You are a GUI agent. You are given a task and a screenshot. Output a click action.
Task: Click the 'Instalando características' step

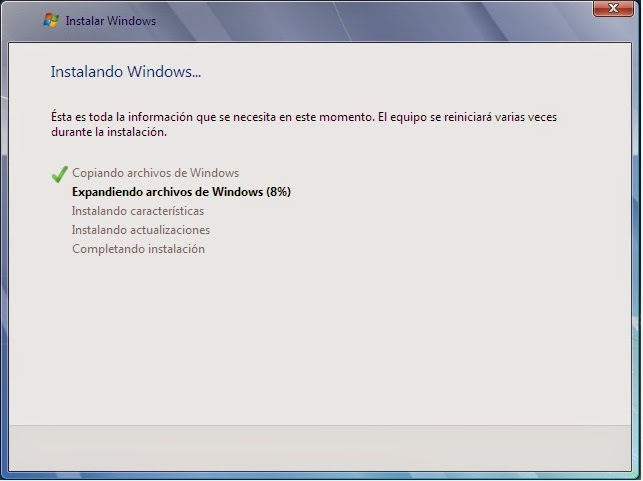pyautogui.click(x=138, y=211)
